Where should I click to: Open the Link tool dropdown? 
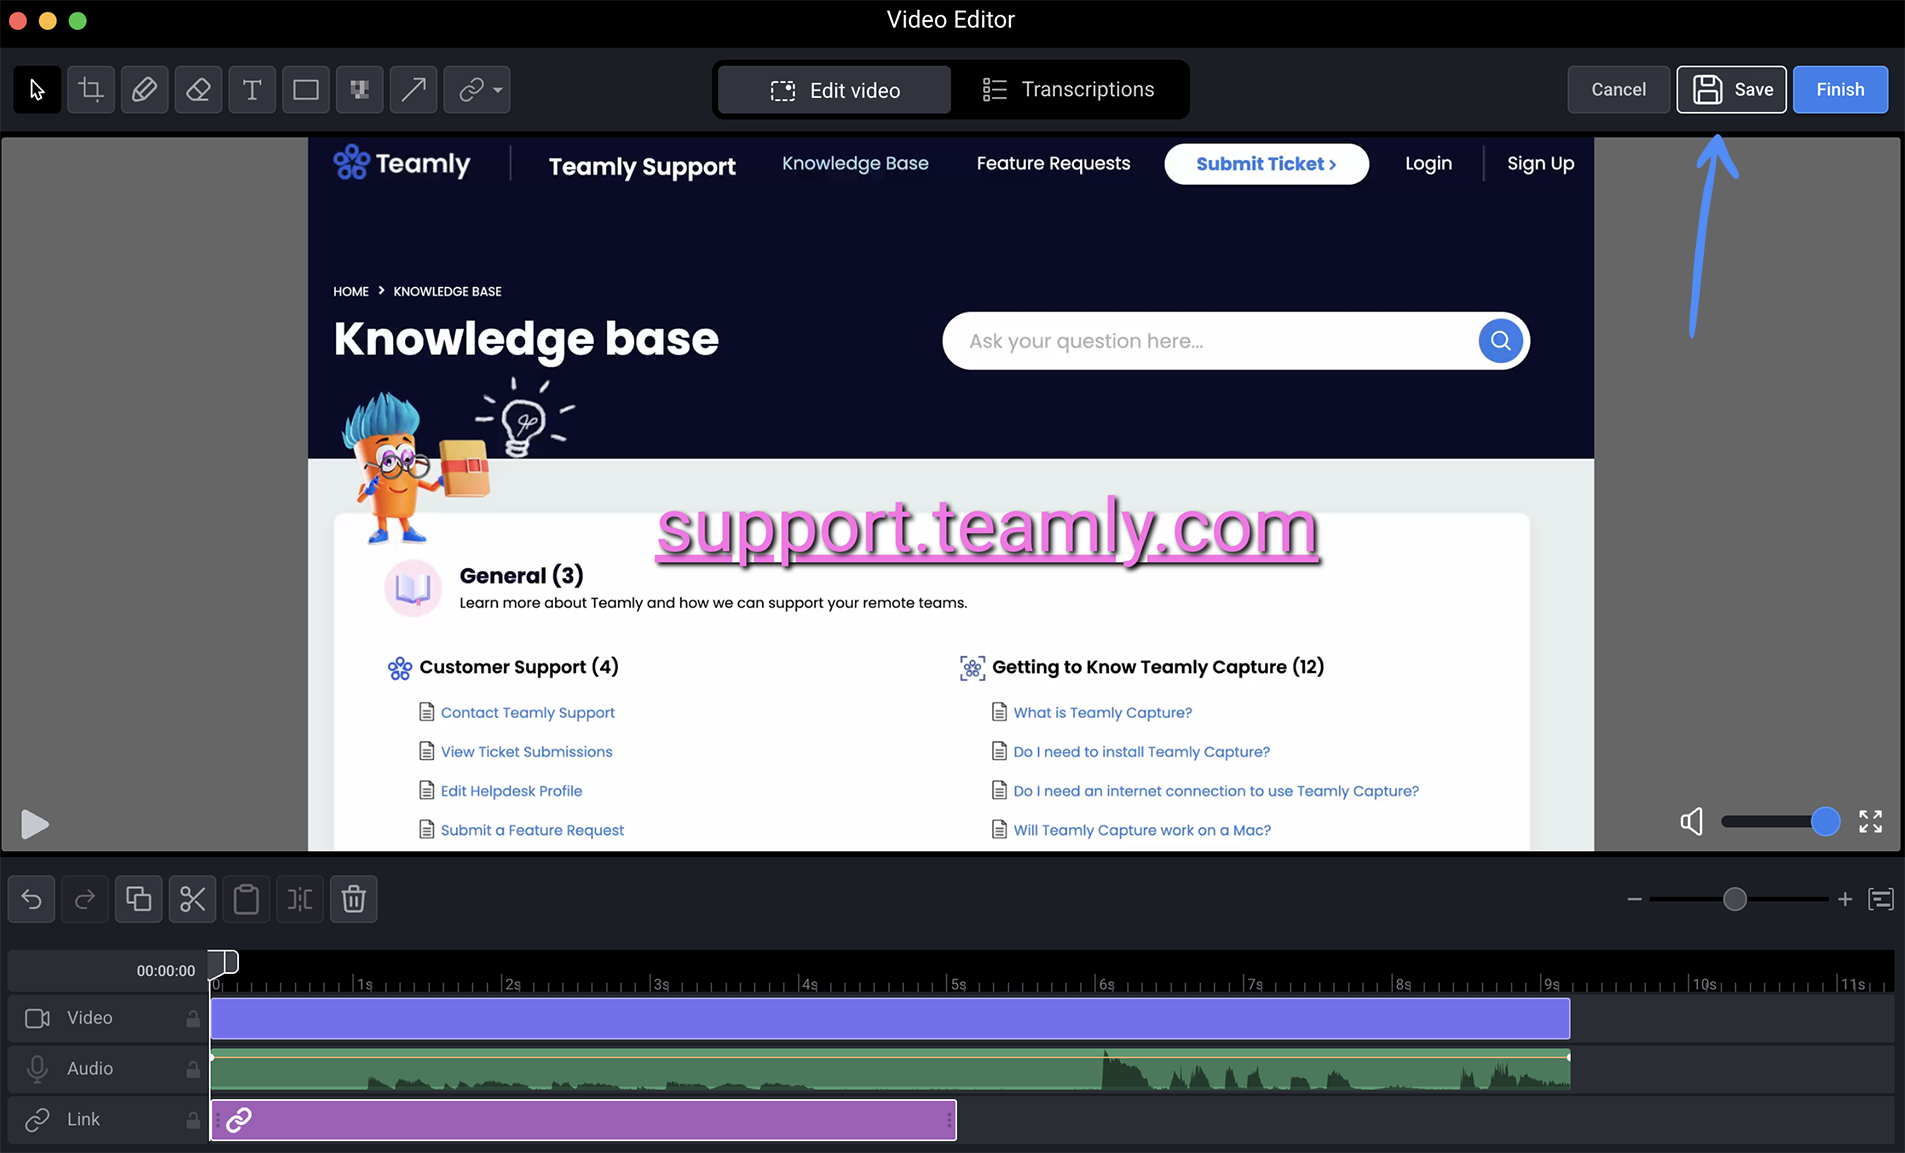pos(477,90)
